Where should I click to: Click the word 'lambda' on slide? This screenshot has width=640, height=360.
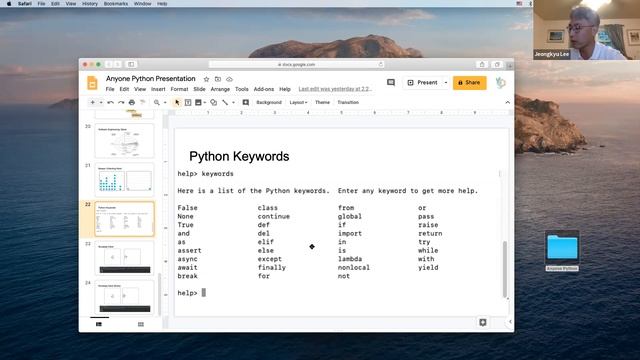click(350, 259)
